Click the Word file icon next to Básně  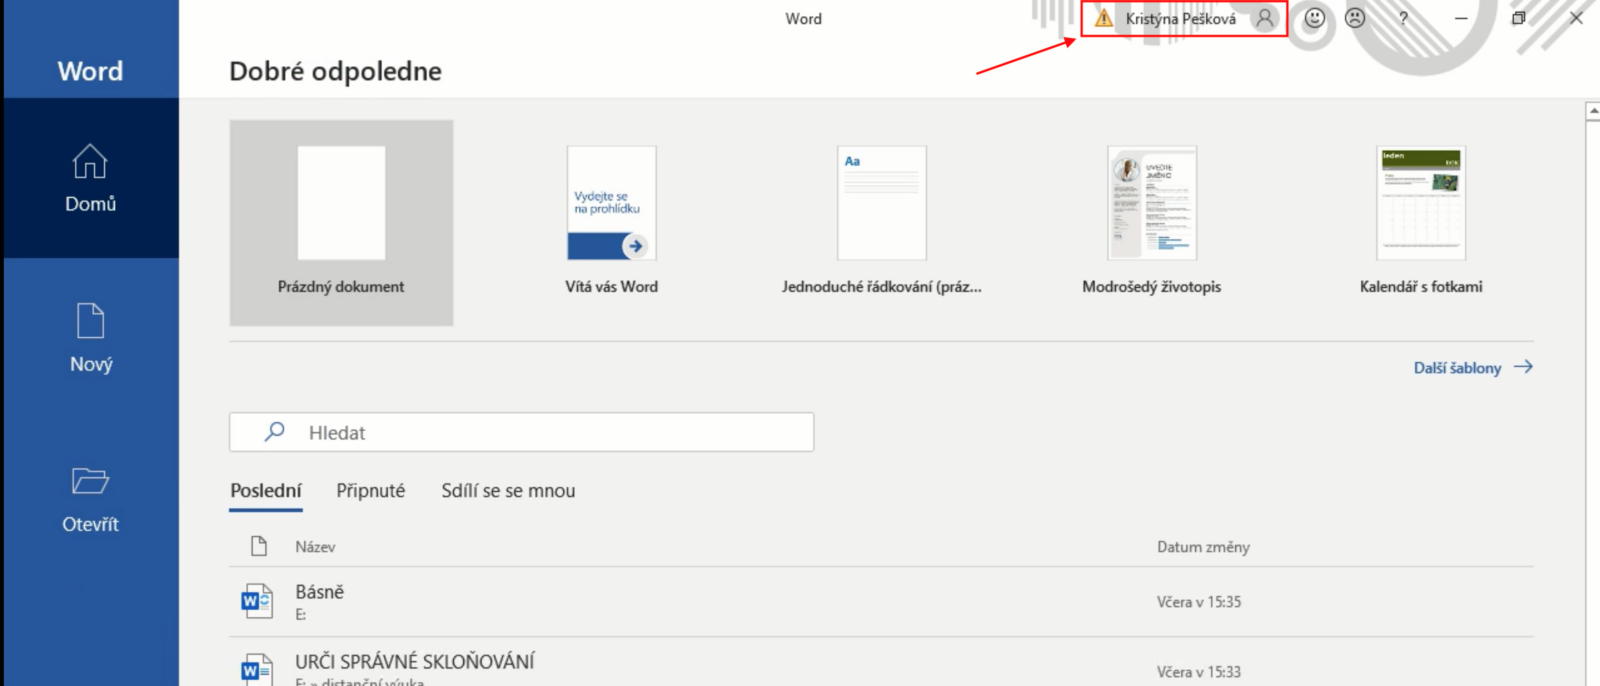[x=256, y=601]
